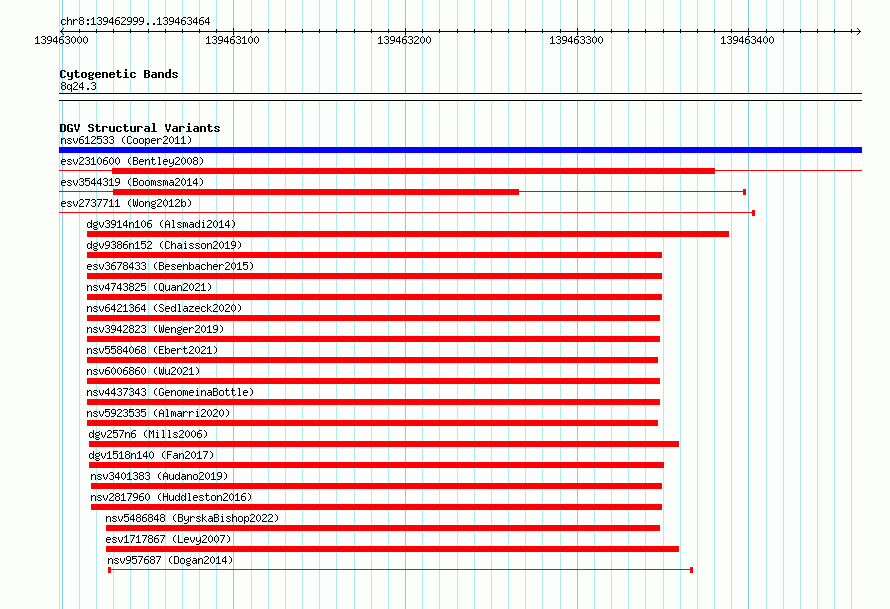Open variant esv1717867 (Levy2007) label
The image size is (890, 609).
[168, 539]
